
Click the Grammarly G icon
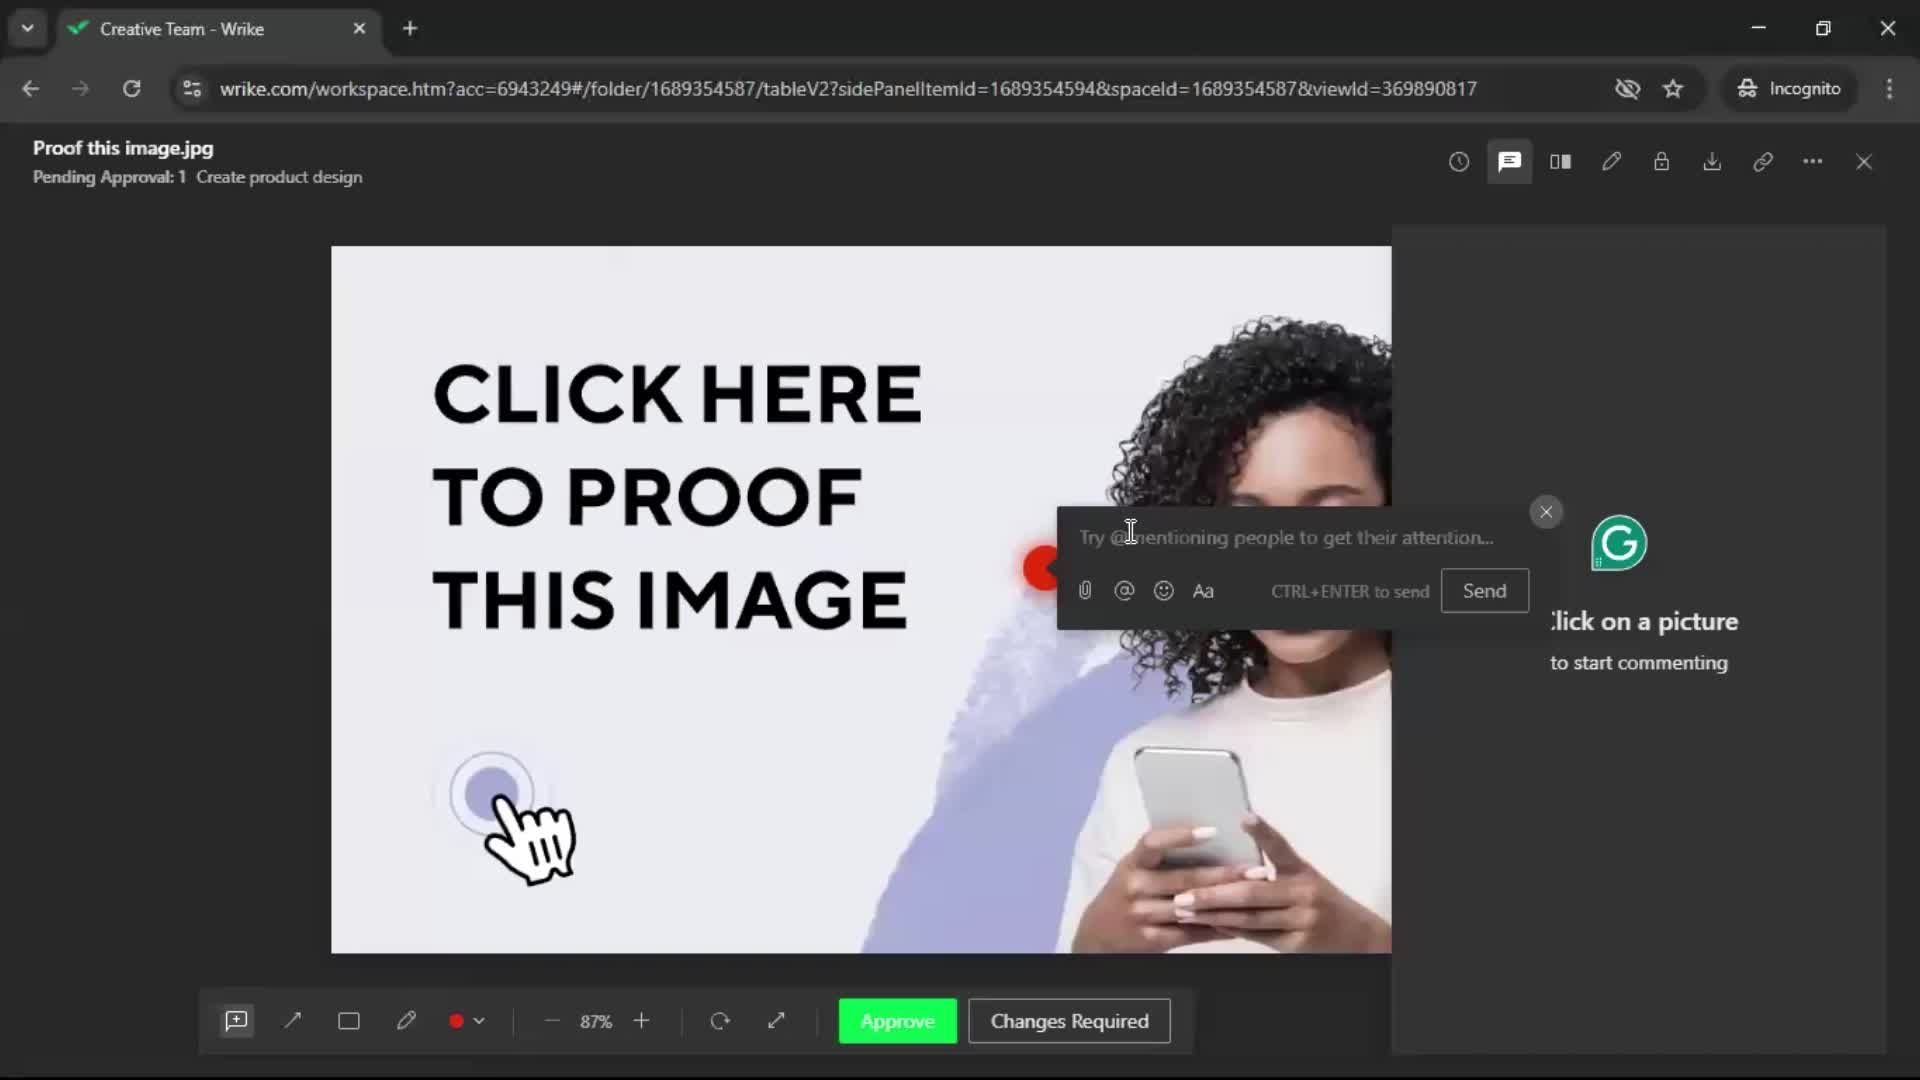1619,543
